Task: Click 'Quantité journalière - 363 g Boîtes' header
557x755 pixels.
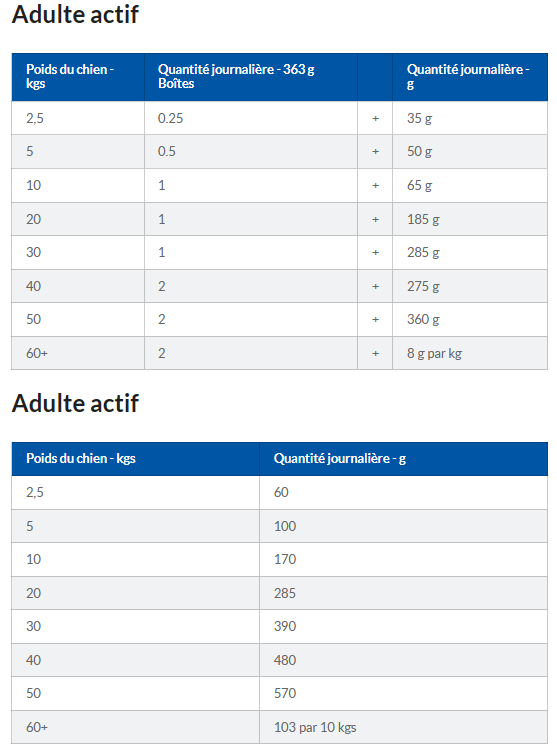Action: pyautogui.click(x=251, y=77)
